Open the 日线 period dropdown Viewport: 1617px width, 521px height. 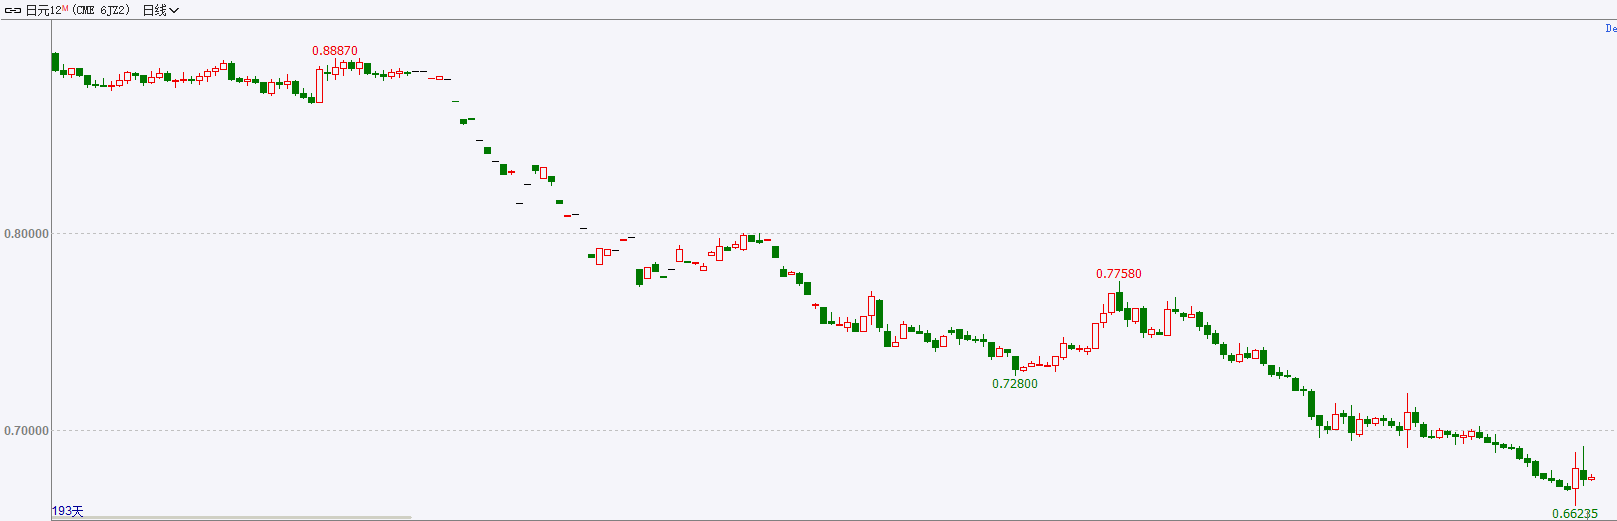pyautogui.click(x=160, y=10)
